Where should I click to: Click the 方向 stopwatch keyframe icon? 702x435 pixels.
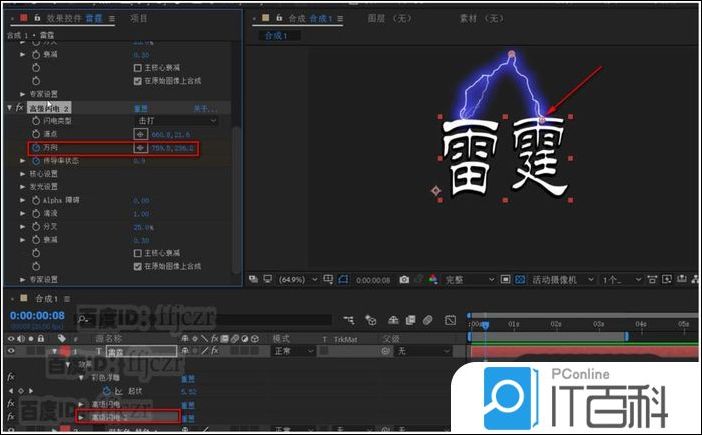click(36, 148)
